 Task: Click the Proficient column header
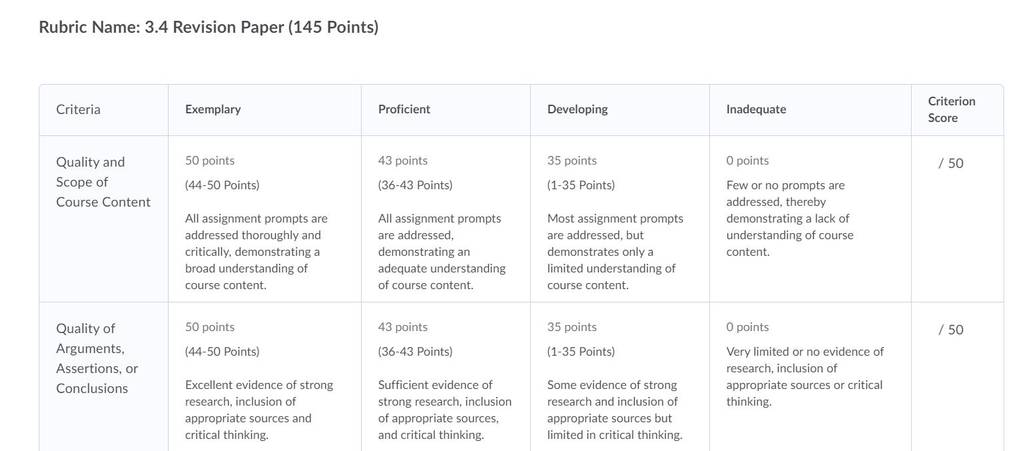point(404,110)
